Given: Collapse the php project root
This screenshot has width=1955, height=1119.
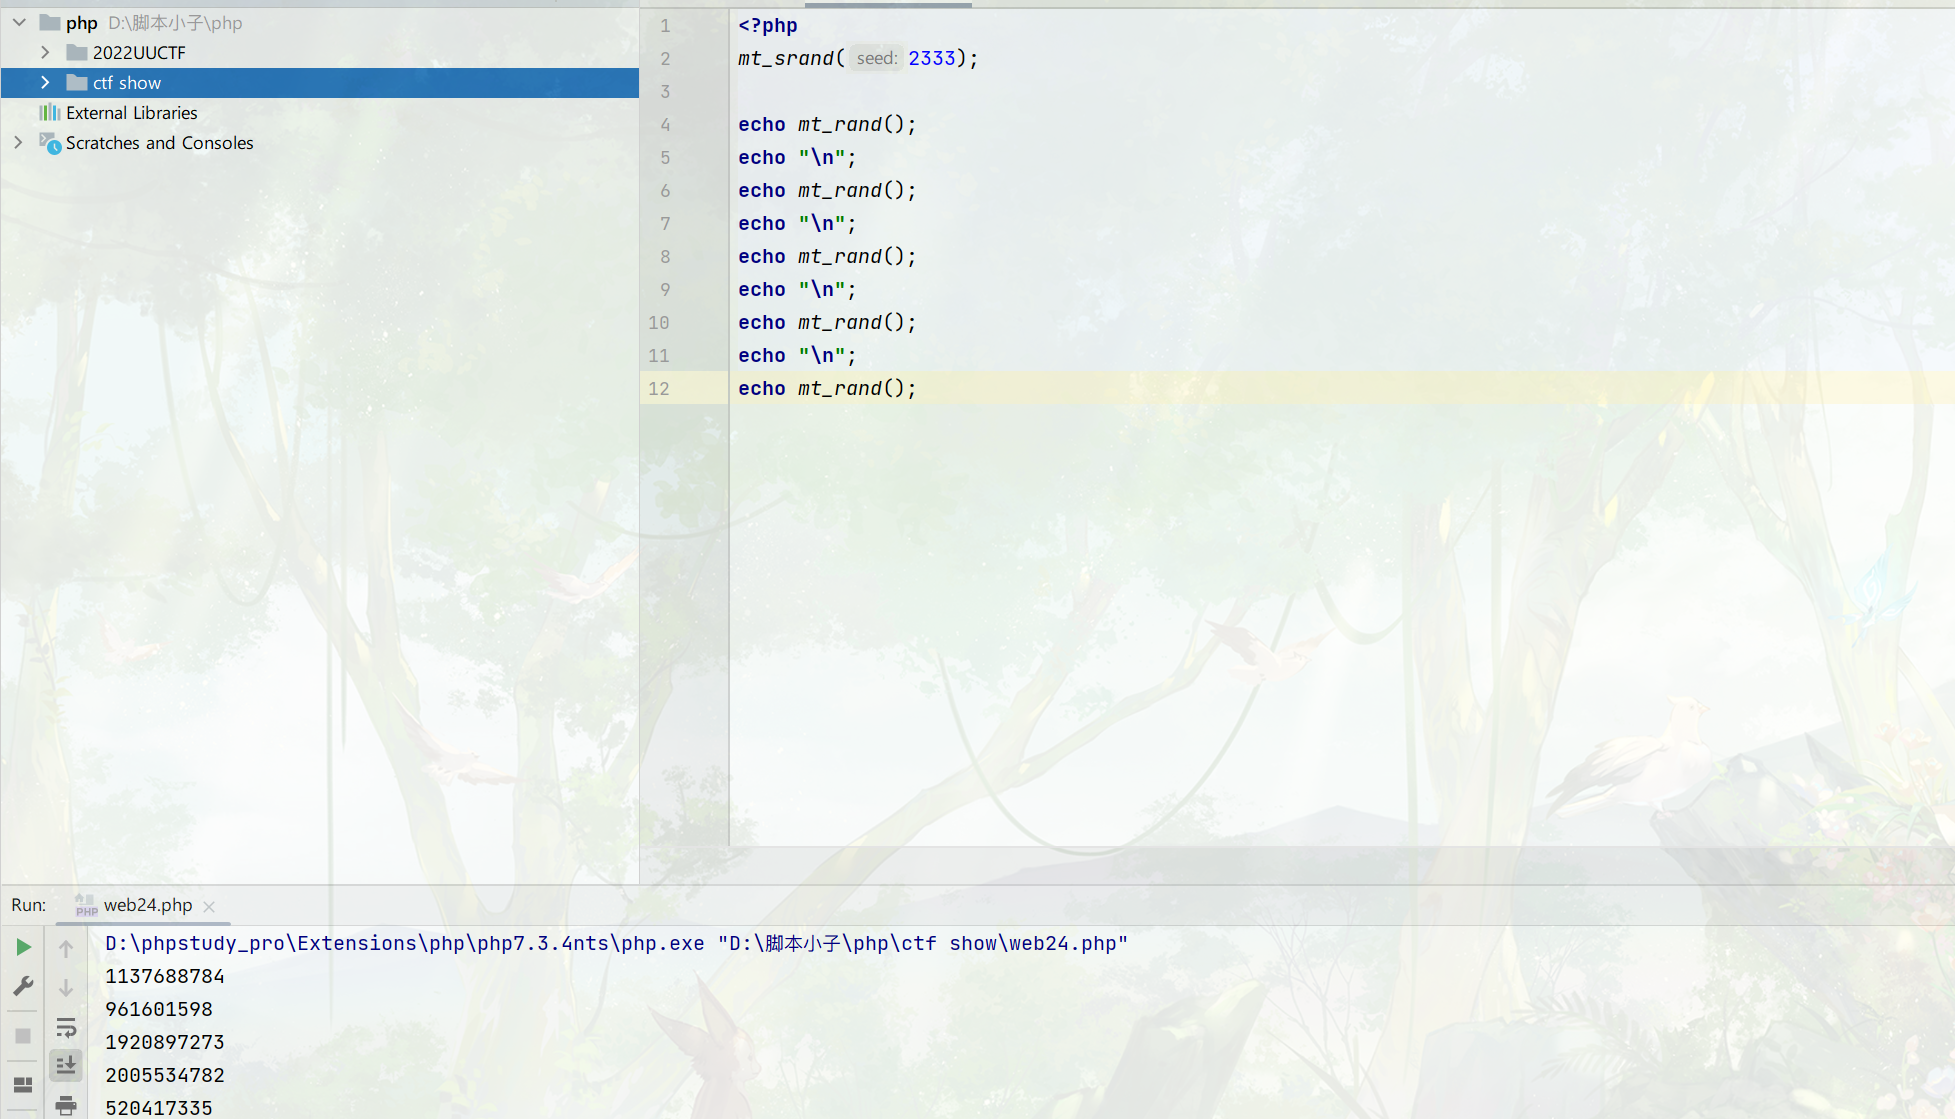Looking at the screenshot, I should 19,22.
